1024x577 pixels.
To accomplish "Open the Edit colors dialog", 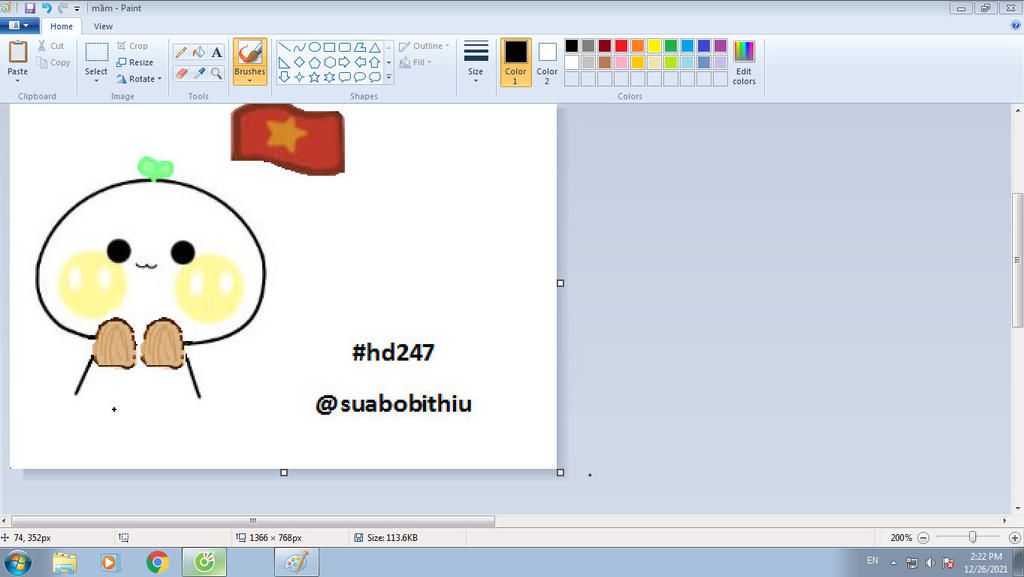I will point(744,62).
